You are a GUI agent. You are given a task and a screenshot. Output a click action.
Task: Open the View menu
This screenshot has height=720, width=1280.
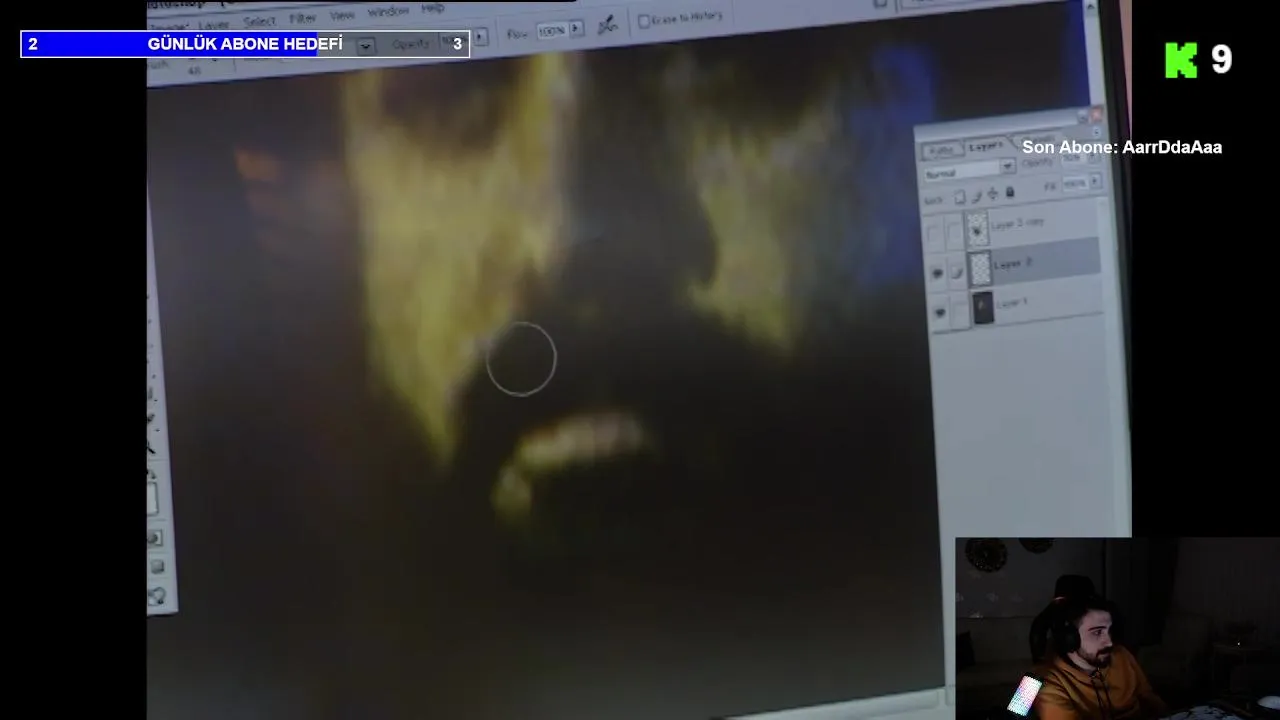(342, 16)
